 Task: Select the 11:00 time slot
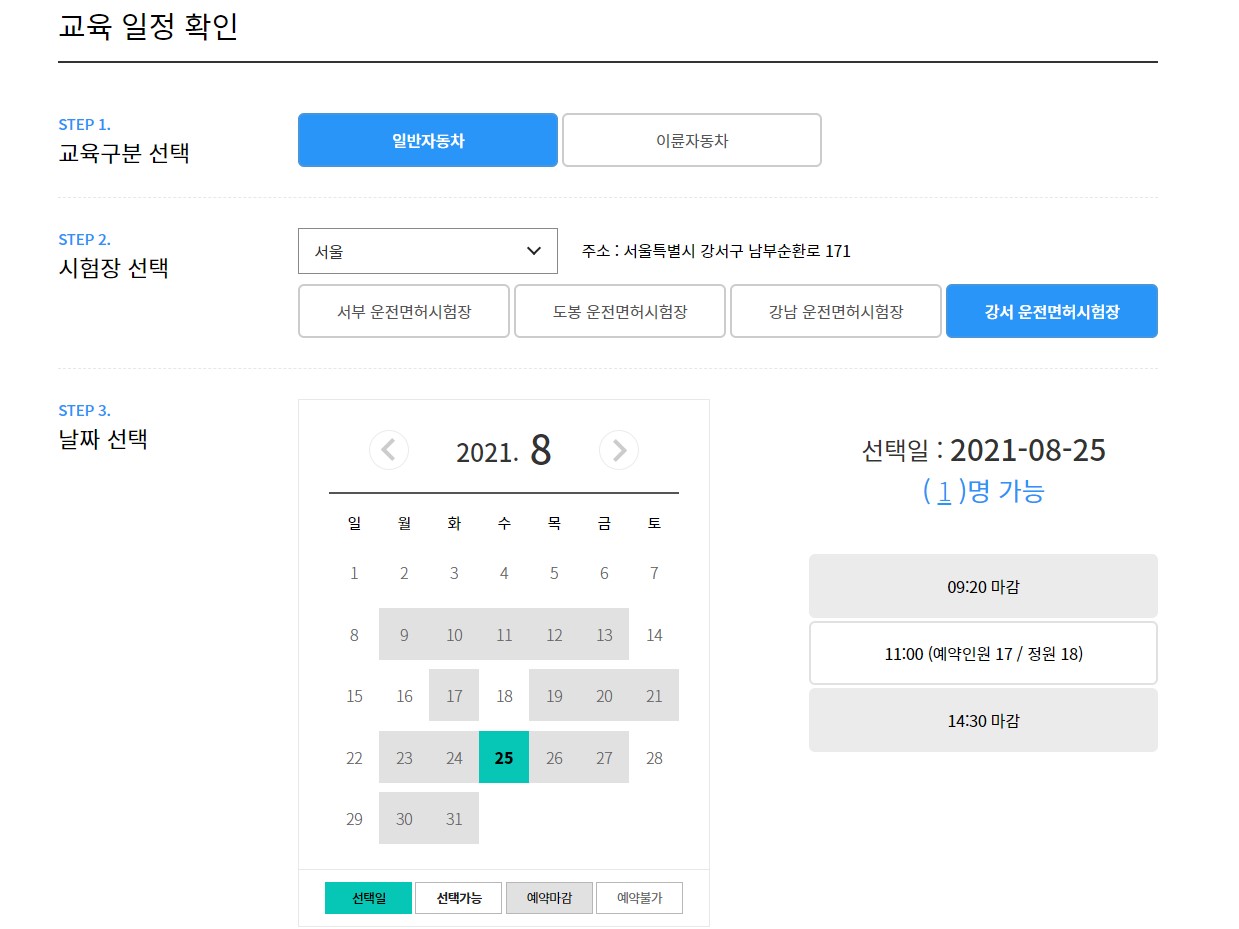[x=983, y=653]
